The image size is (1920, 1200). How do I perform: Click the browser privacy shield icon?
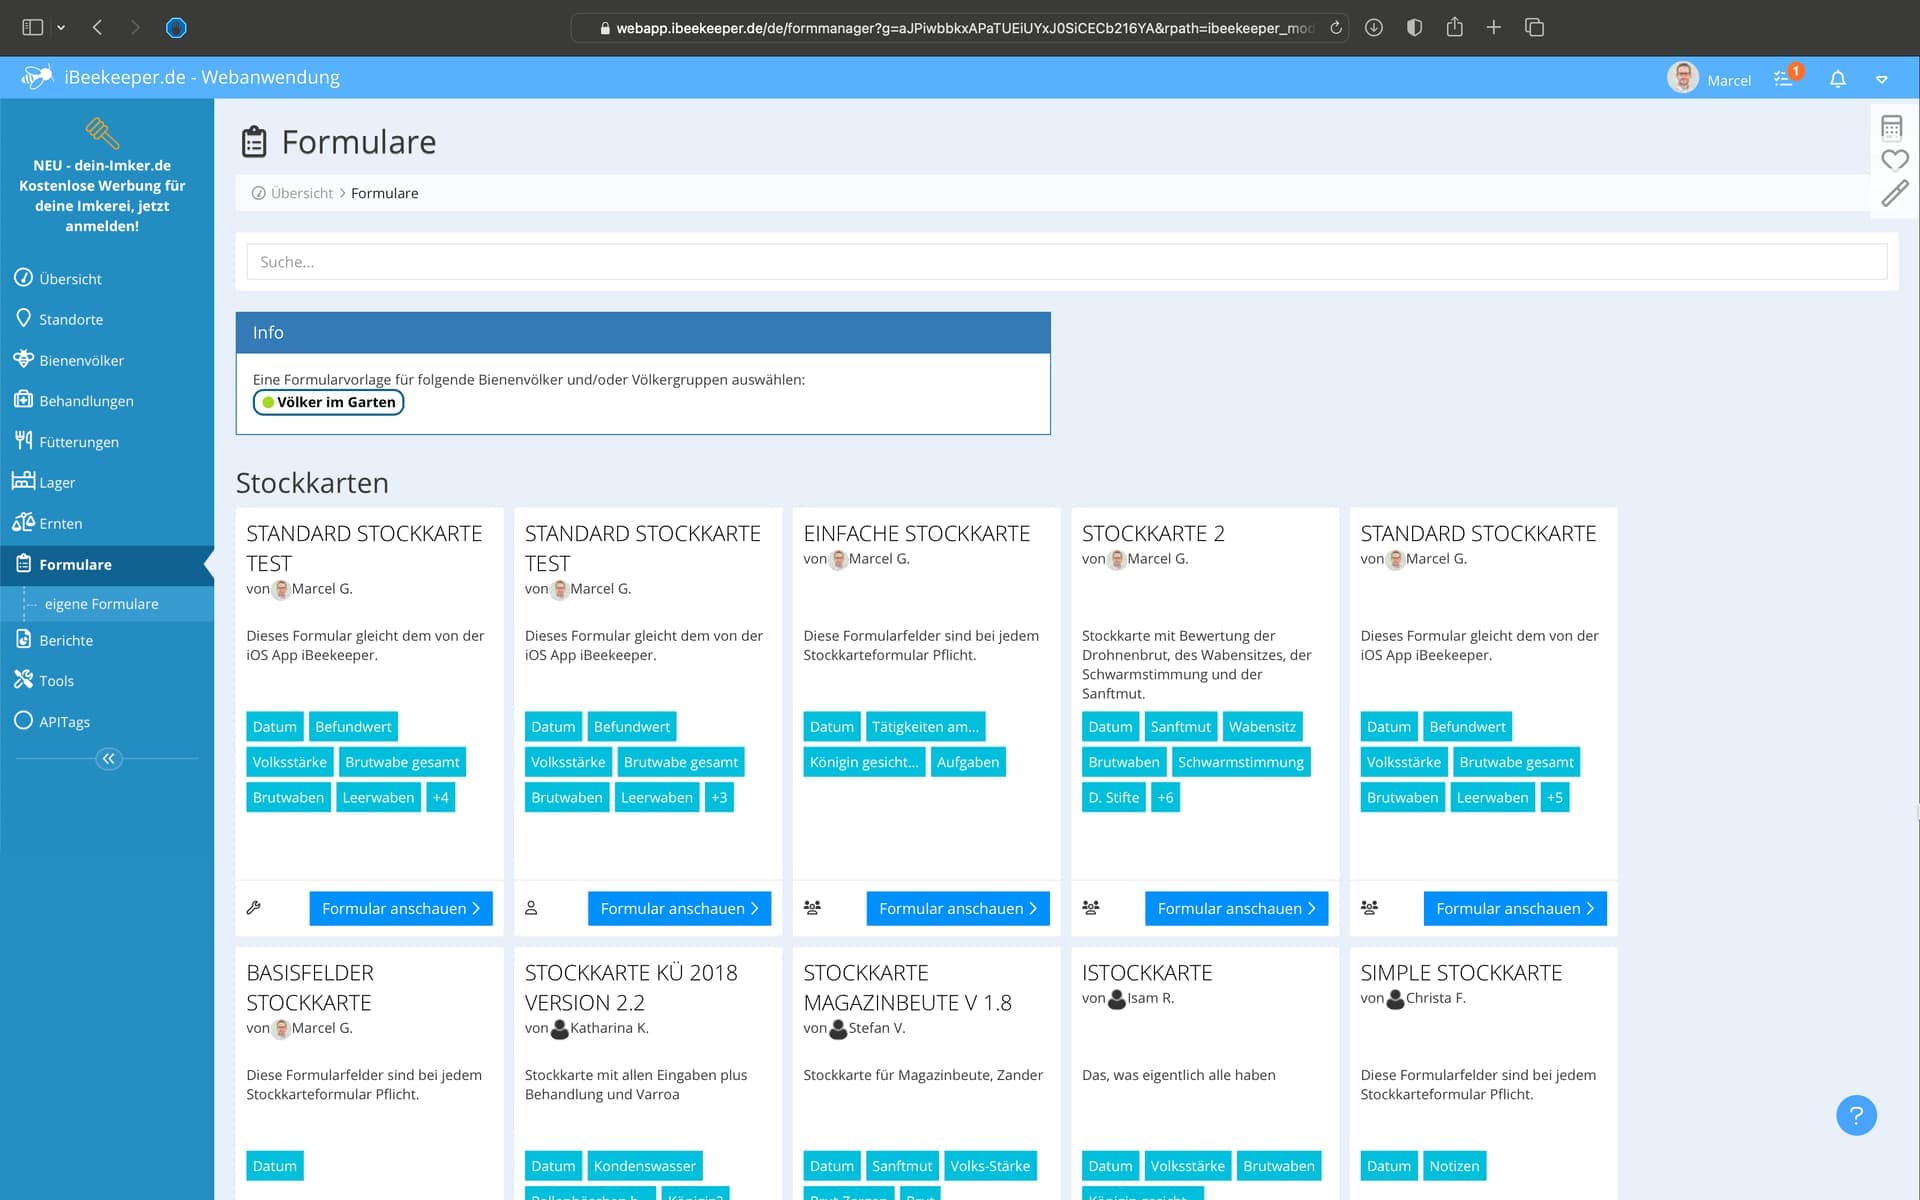[x=1414, y=27]
